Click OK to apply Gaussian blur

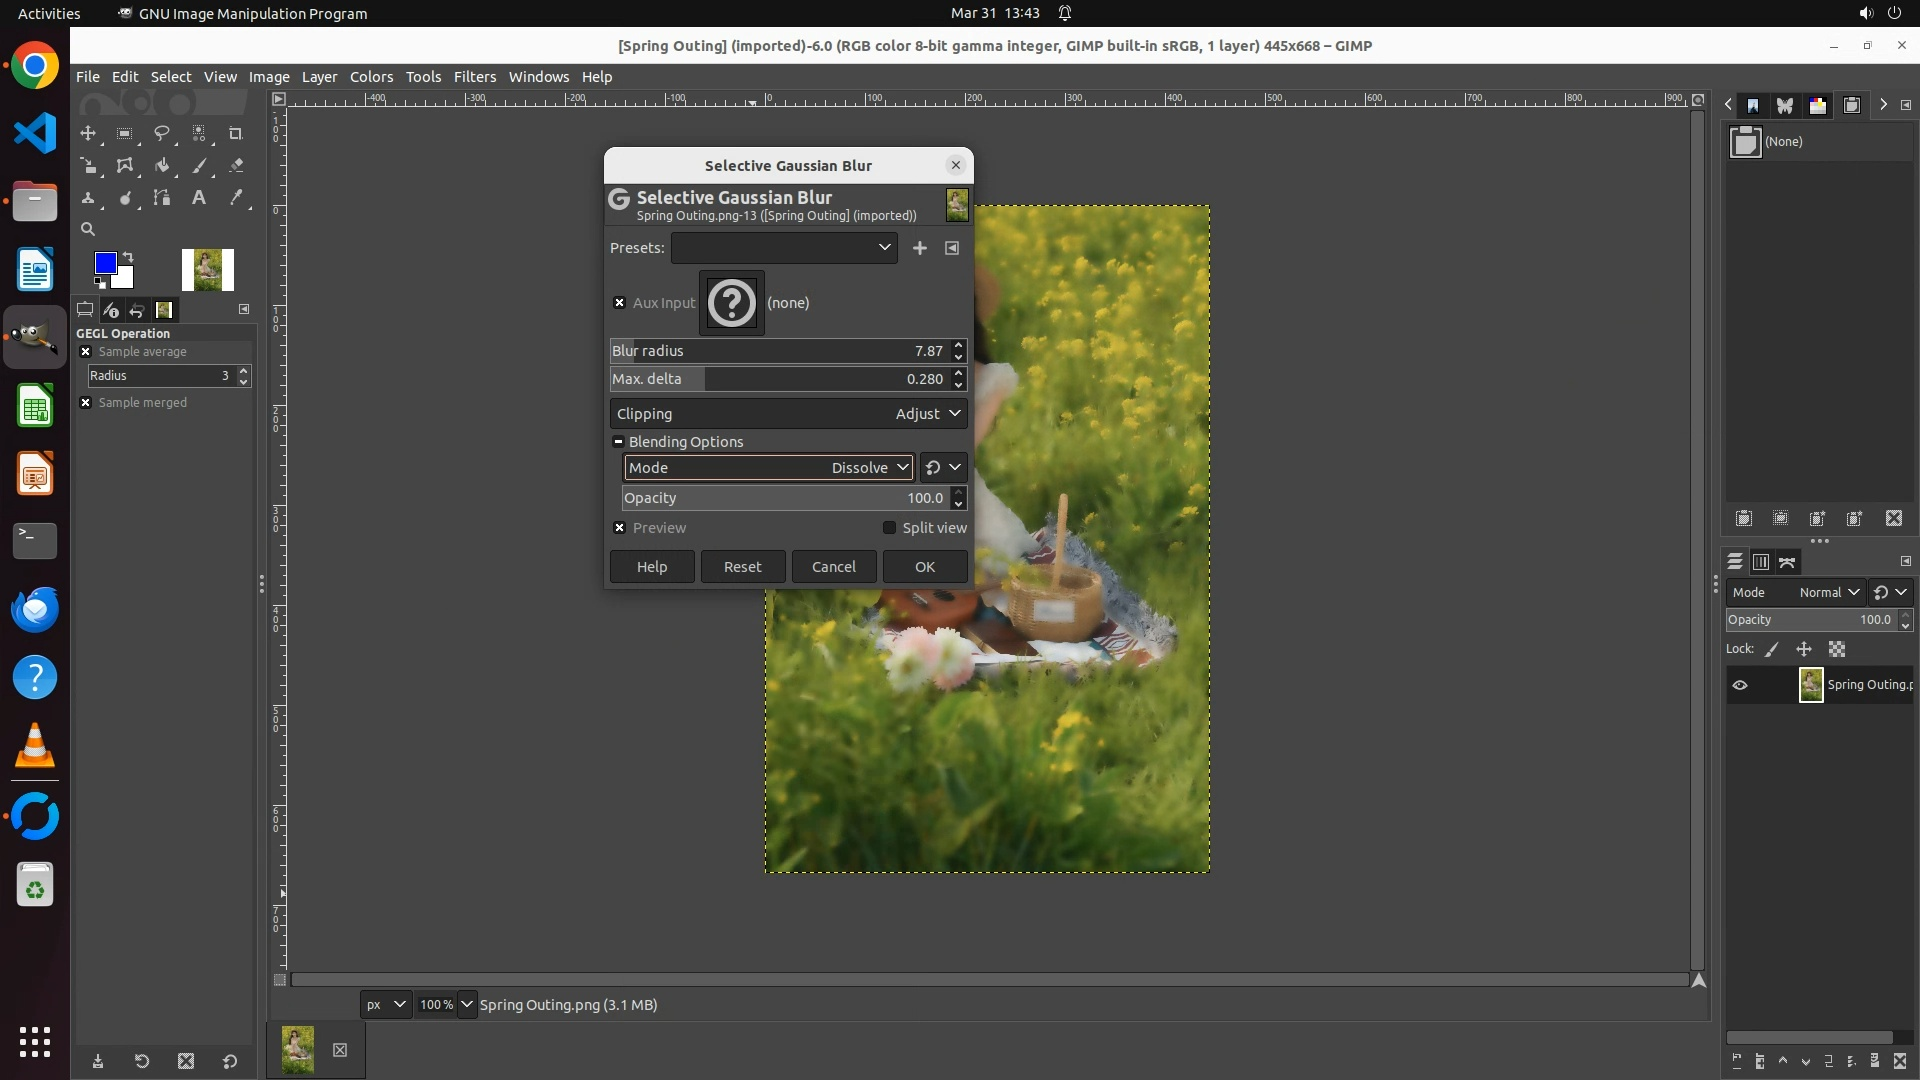[x=924, y=567]
